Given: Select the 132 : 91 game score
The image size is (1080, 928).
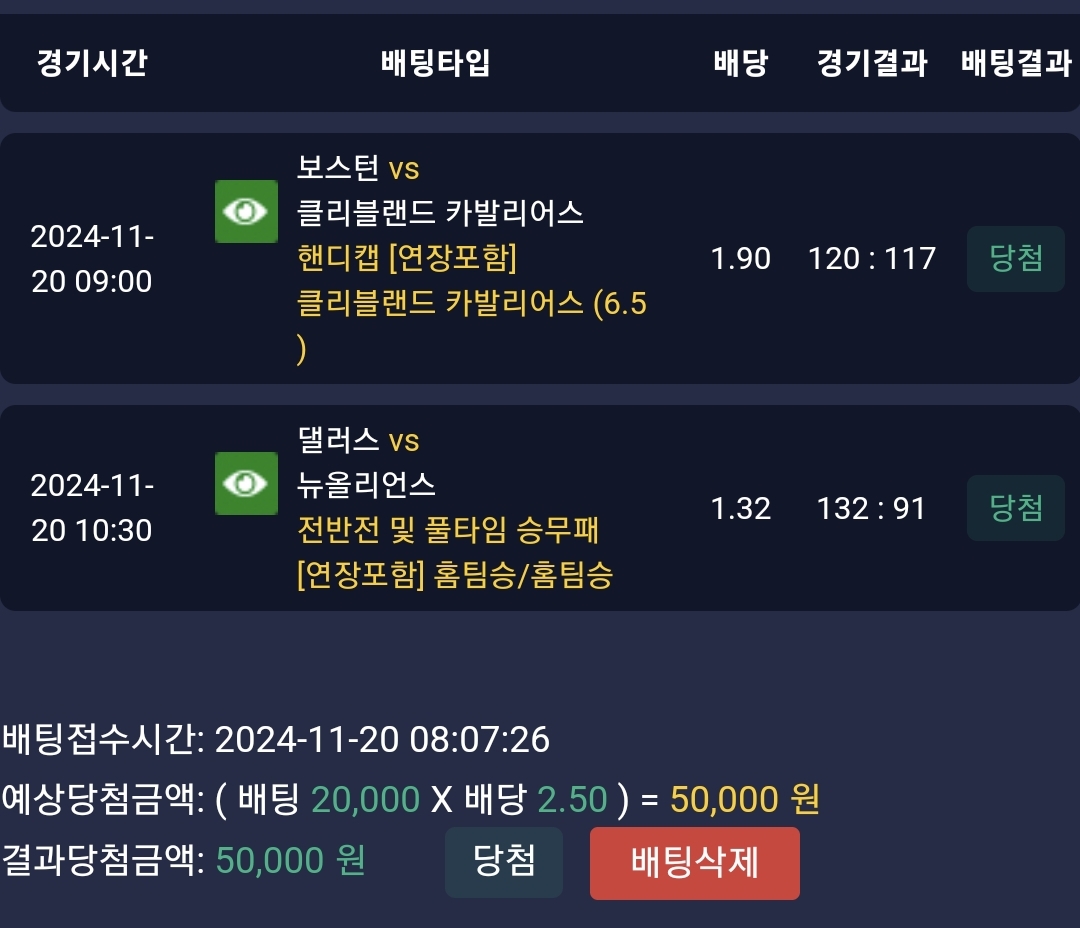Looking at the screenshot, I should click(872, 509).
